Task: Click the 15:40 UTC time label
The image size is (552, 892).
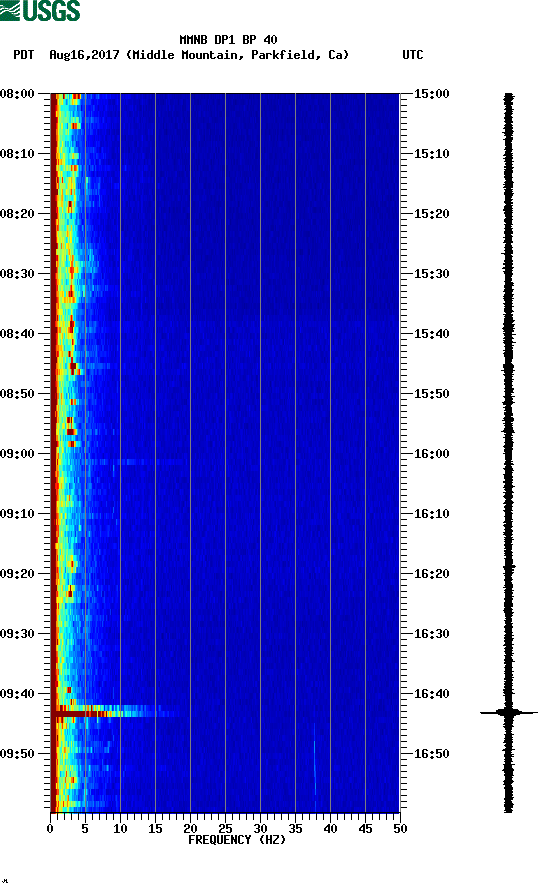Action: point(431,333)
